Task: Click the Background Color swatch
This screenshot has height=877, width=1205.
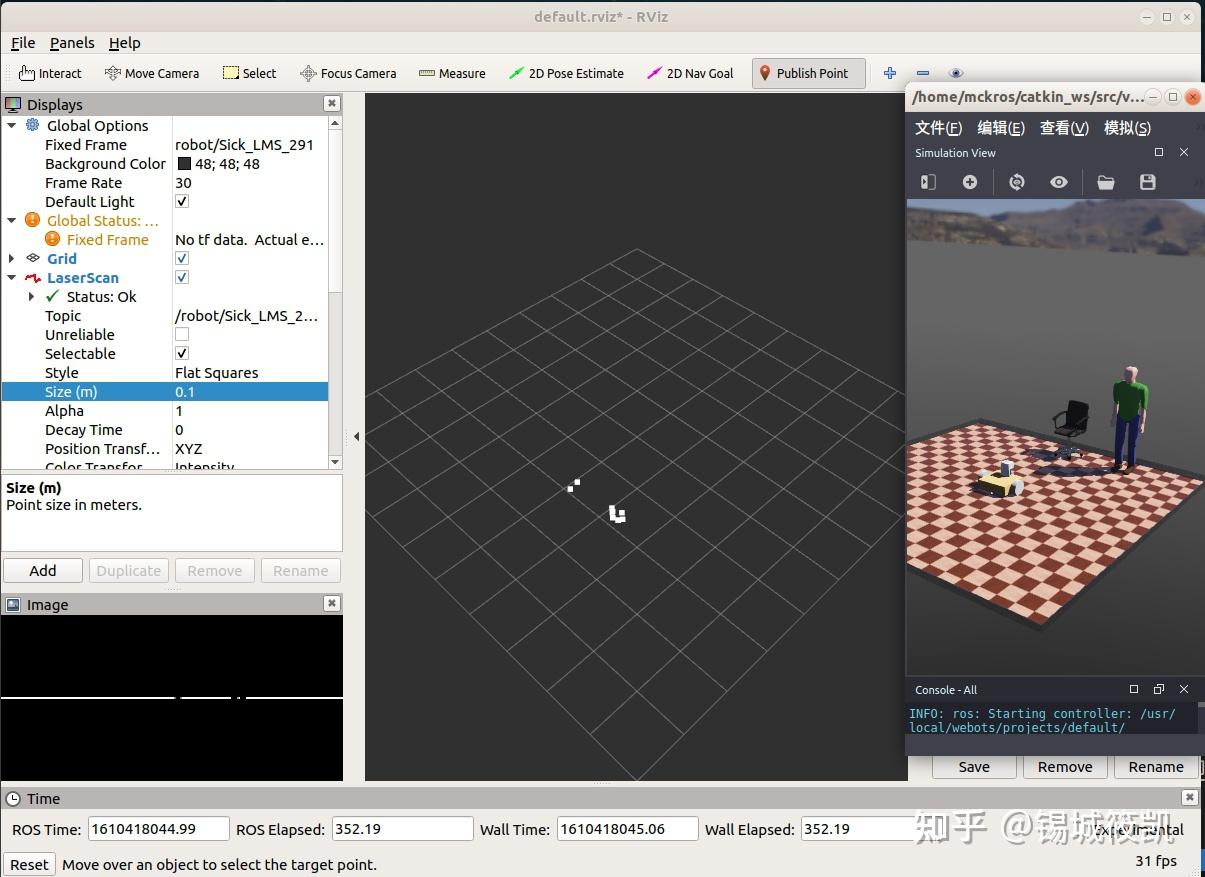Action: click(x=184, y=164)
